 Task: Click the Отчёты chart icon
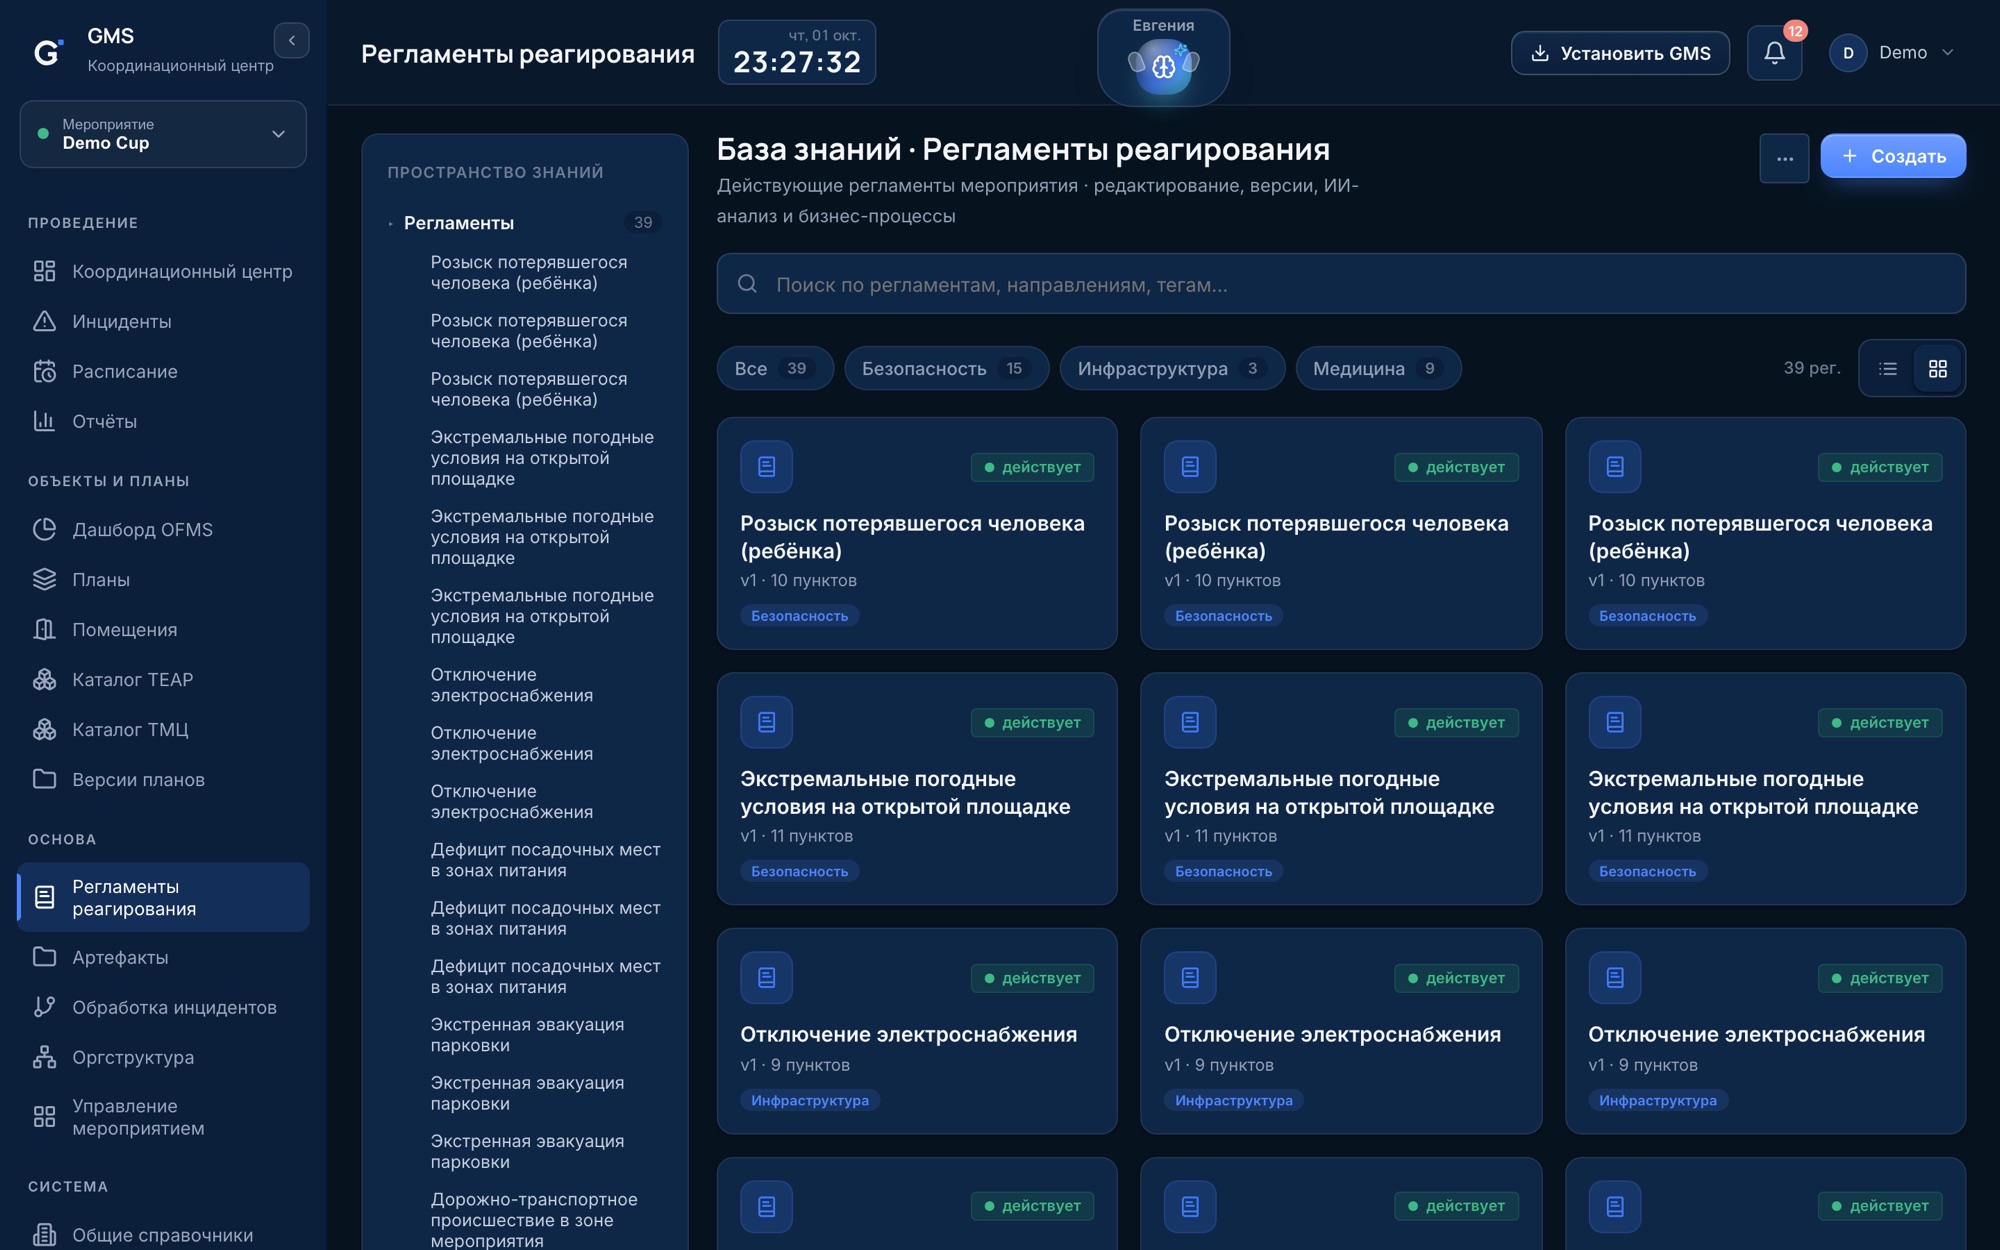tap(44, 421)
